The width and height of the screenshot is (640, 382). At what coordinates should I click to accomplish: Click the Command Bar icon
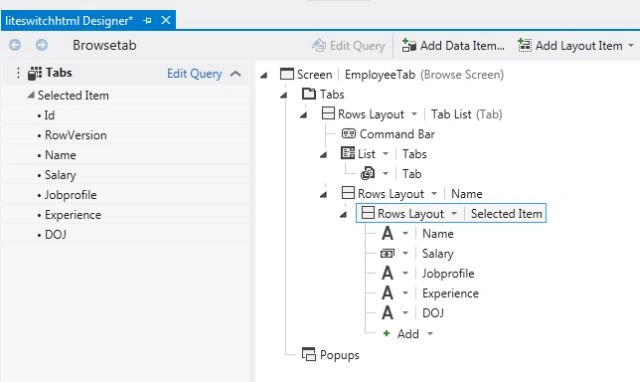point(349,133)
